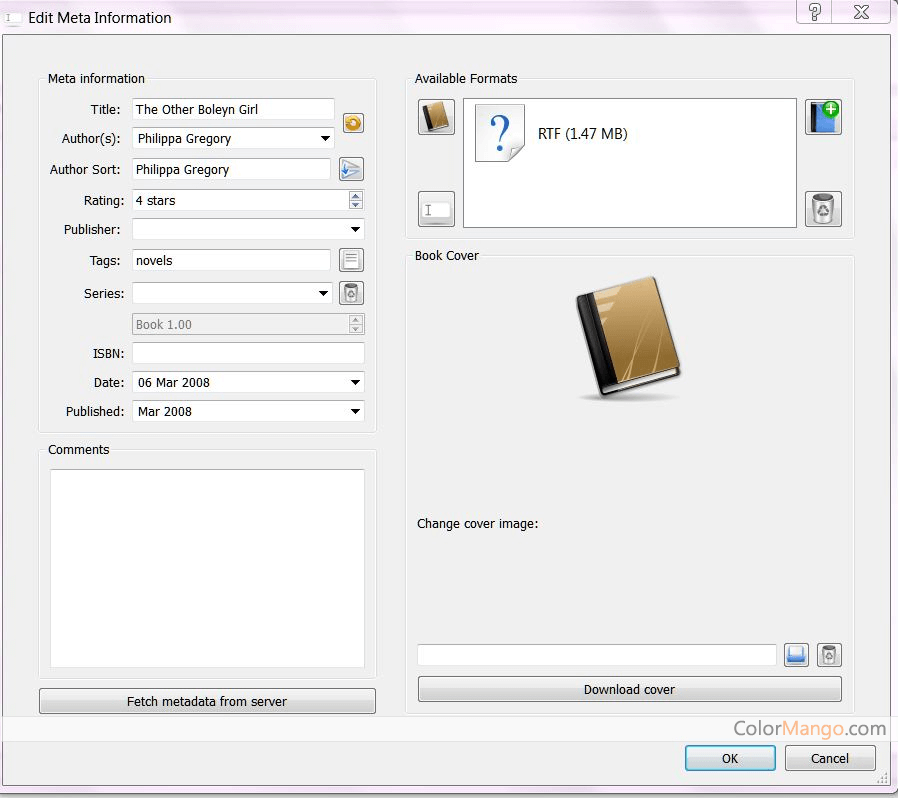Click remove selected format trash icon

point(823,209)
